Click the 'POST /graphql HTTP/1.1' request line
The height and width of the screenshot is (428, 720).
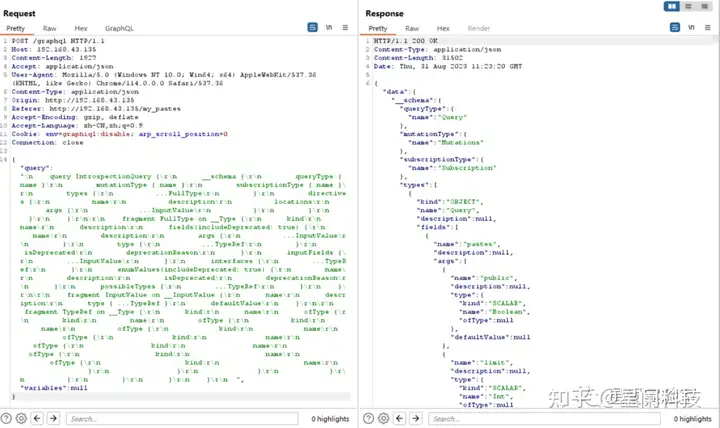point(58,41)
